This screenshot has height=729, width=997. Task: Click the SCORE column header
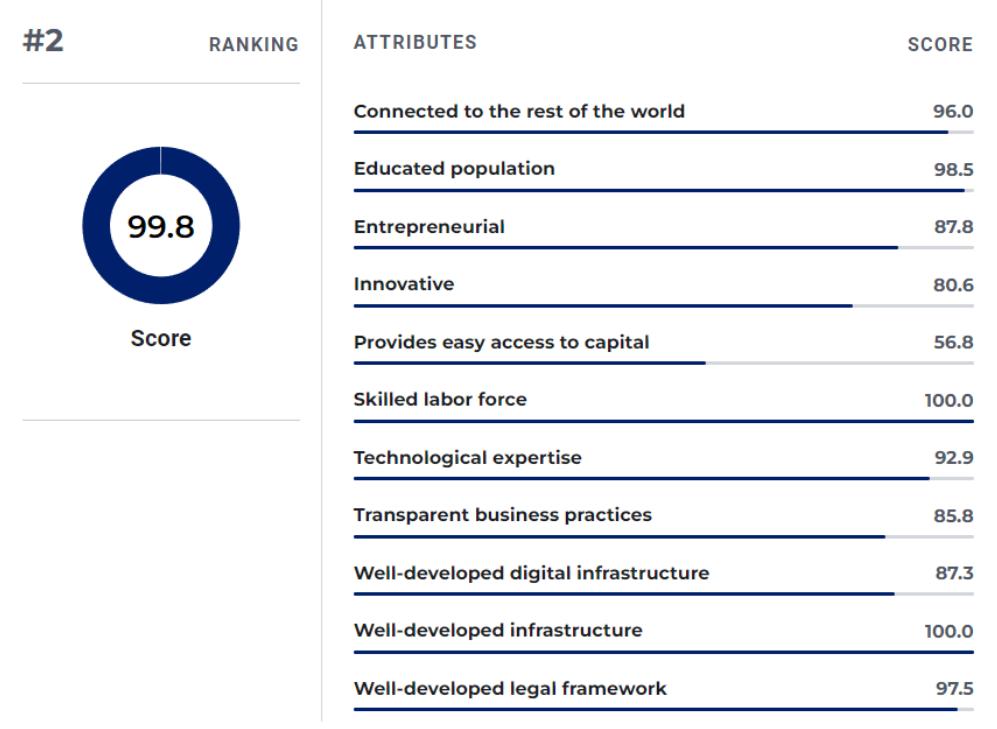[x=940, y=45]
